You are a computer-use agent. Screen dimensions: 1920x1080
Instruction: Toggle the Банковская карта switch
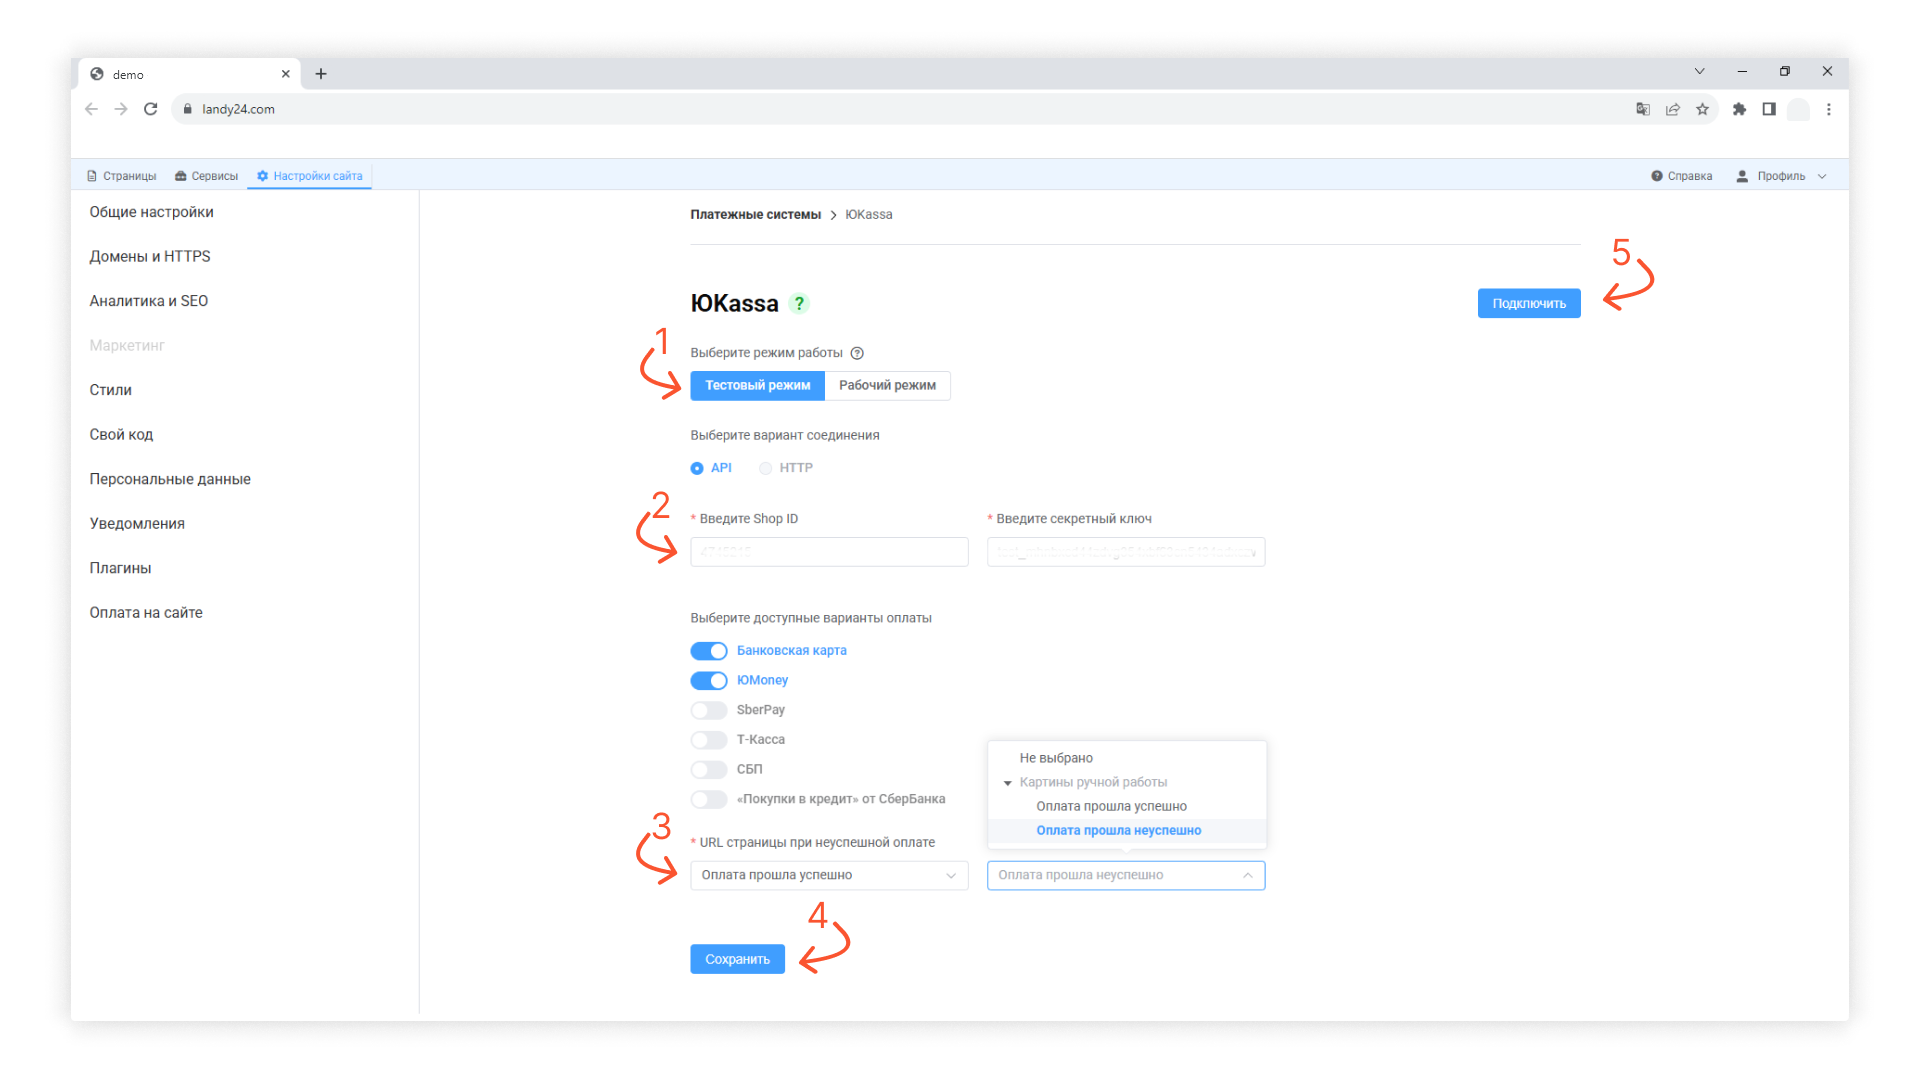point(709,651)
